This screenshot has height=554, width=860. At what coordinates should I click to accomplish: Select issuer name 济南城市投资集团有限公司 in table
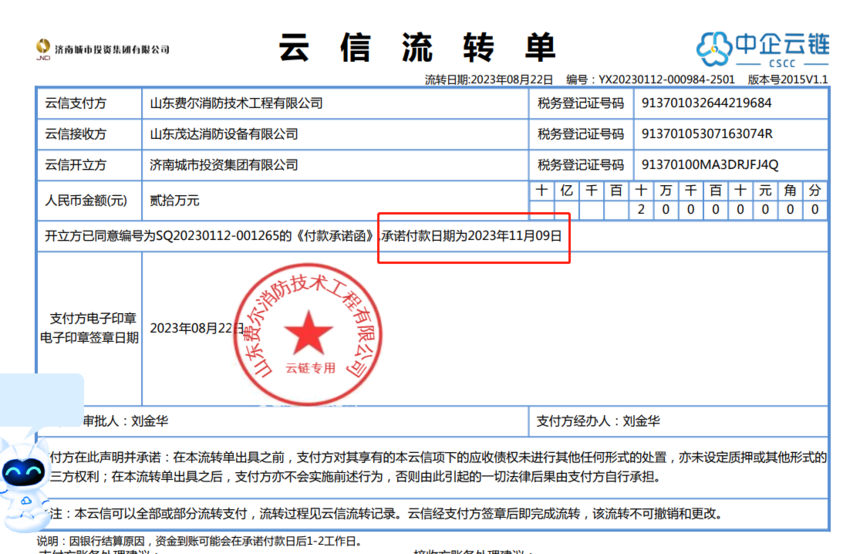click(224, 165)
